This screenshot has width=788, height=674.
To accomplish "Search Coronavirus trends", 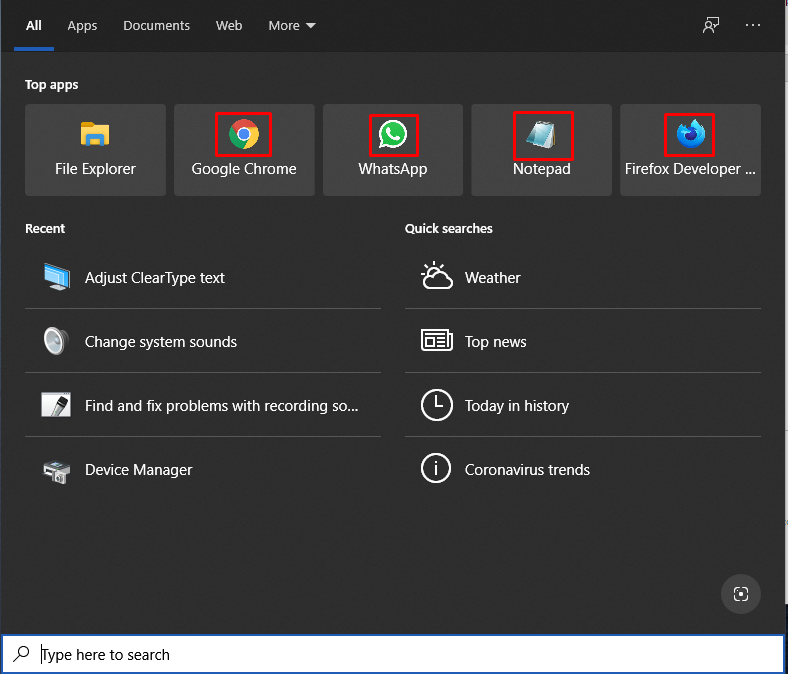I will [583, 469].
